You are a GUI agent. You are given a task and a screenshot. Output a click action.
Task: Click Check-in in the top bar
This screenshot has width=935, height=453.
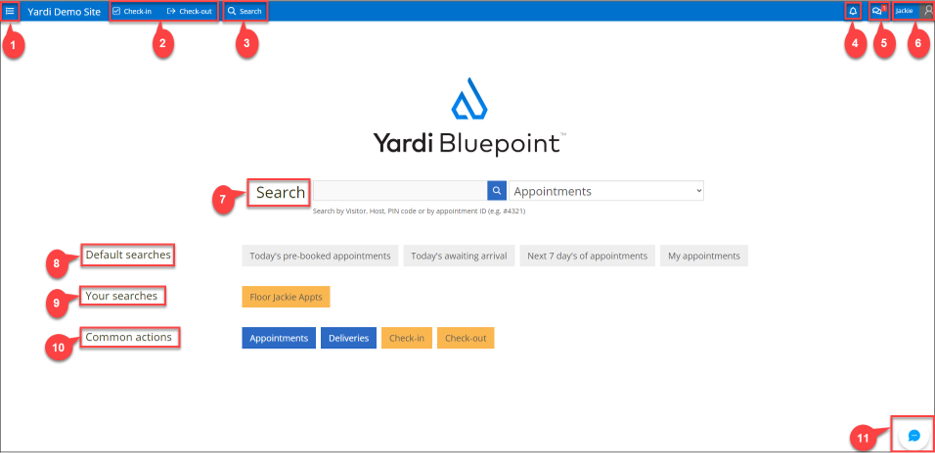pyautogui.click(x=132, y=11)
